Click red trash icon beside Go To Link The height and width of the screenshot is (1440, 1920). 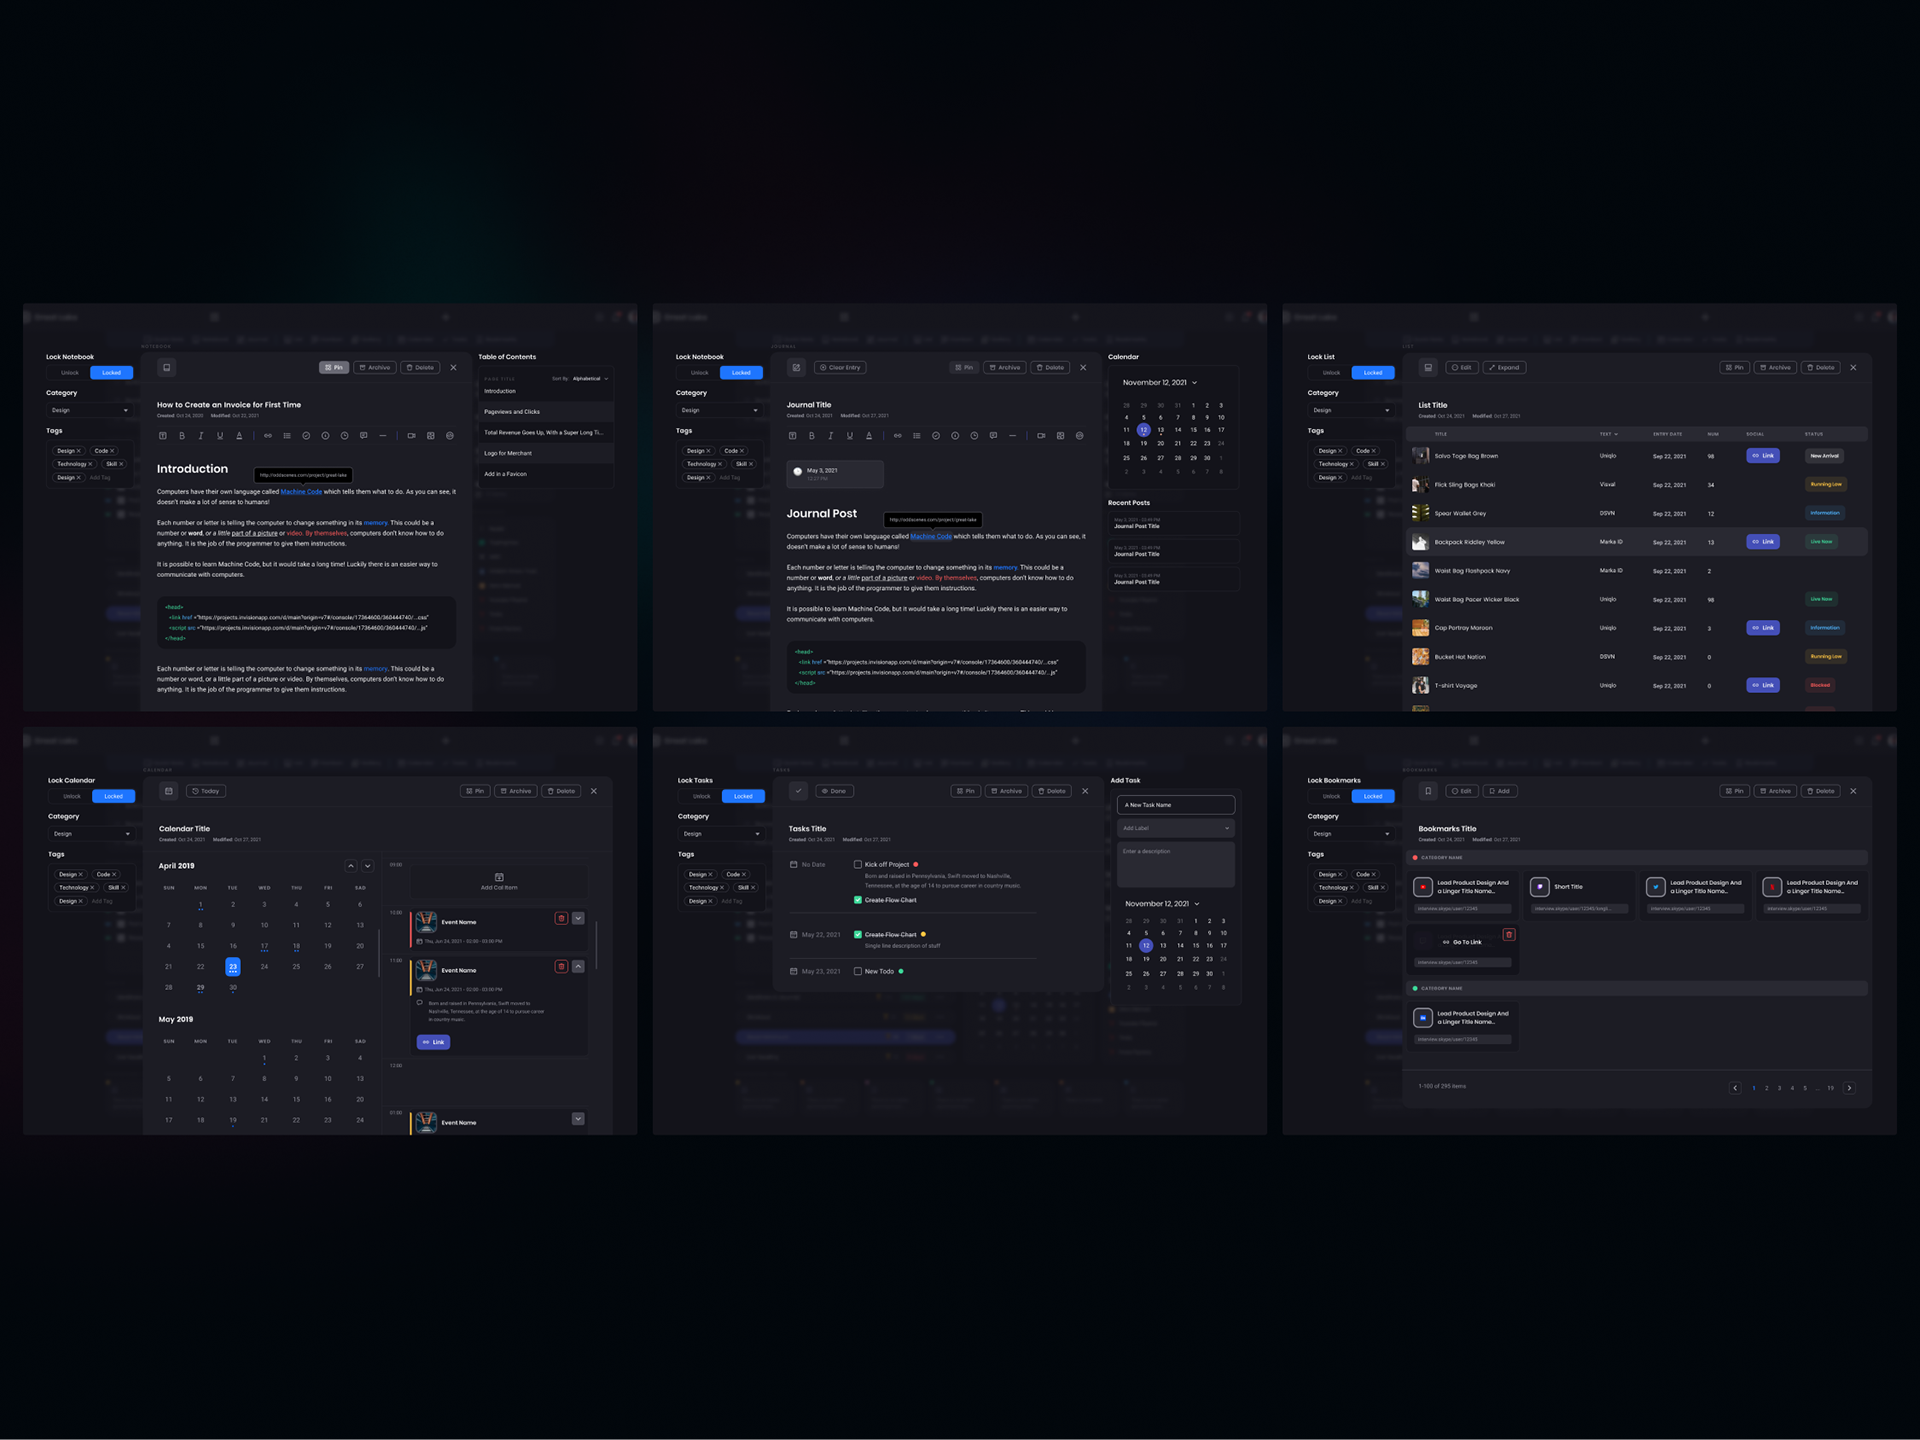1509,935
